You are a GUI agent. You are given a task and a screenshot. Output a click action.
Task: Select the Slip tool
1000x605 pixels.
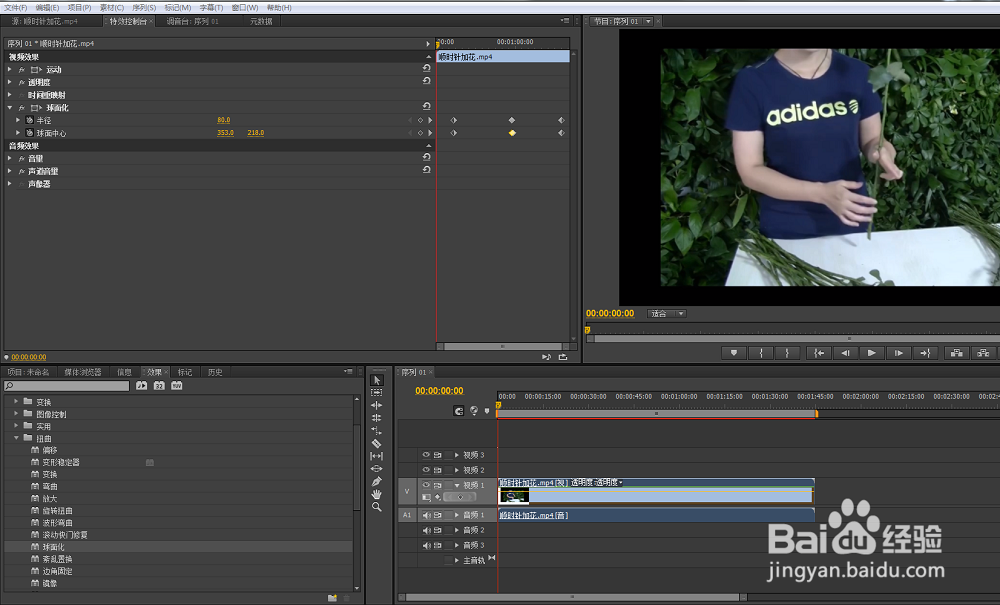[x=376, y=456]
